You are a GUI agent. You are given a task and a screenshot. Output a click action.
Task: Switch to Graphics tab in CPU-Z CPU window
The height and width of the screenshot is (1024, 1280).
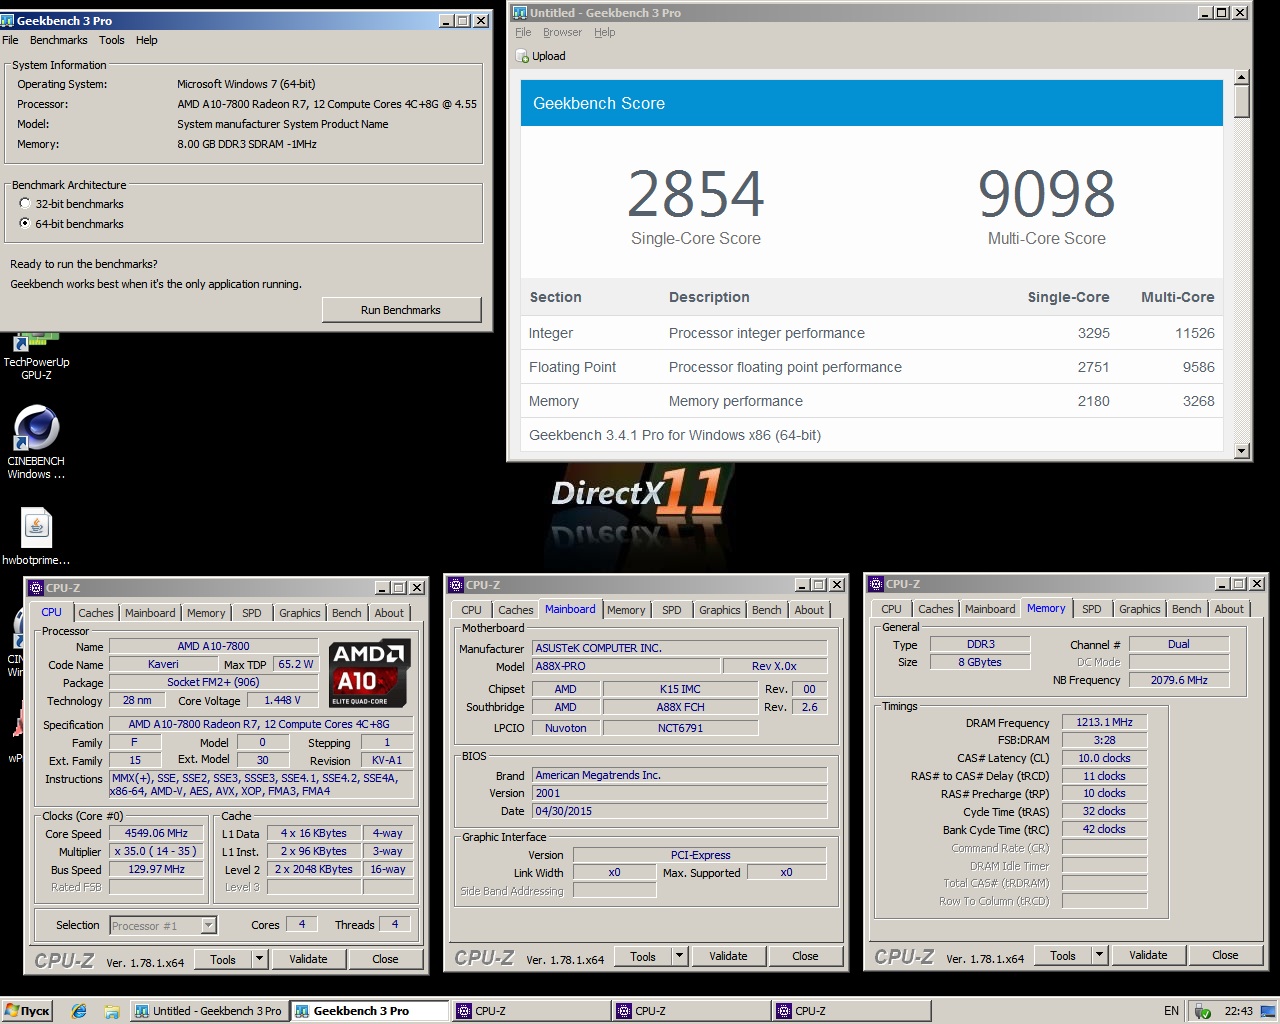[x=300, y=613]
